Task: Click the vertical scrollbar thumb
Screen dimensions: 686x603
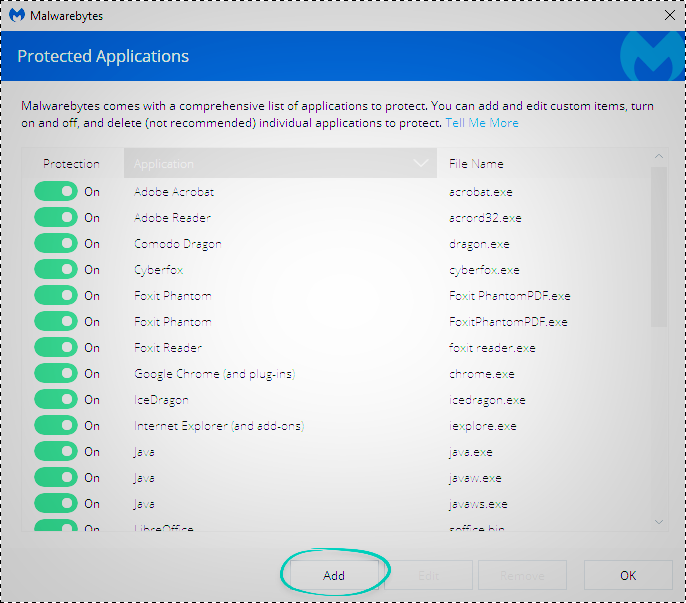Action: pos(658,245)
